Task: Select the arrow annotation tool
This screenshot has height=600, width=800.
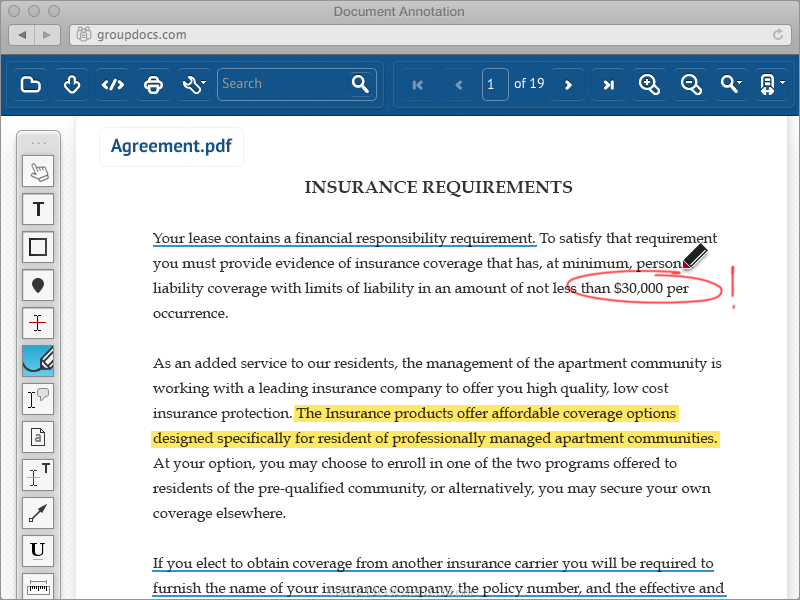Action: point(38,513)
